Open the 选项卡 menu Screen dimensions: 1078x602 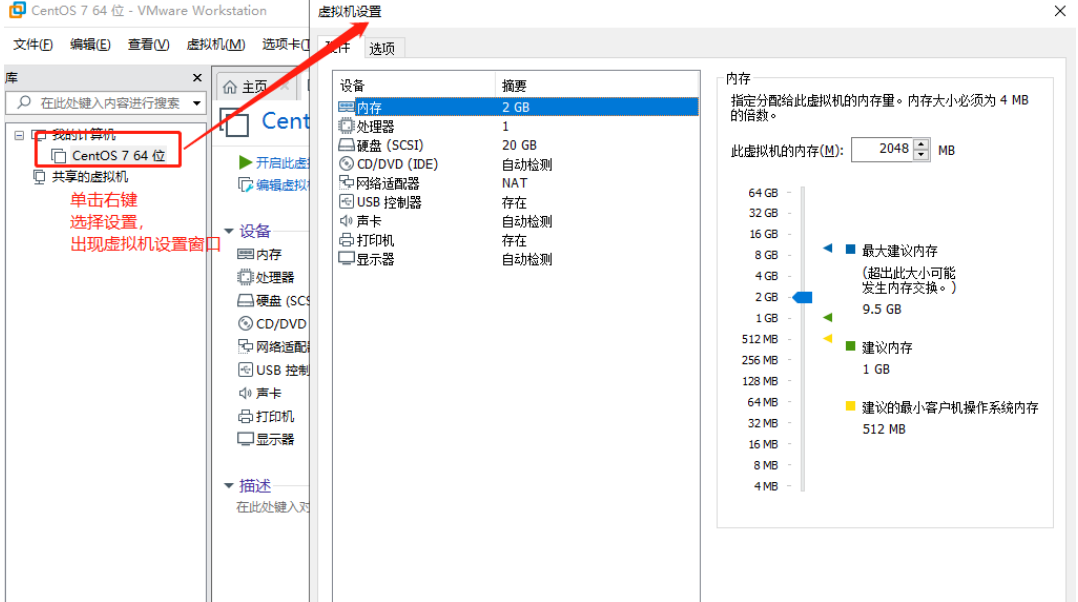point(285,44)
